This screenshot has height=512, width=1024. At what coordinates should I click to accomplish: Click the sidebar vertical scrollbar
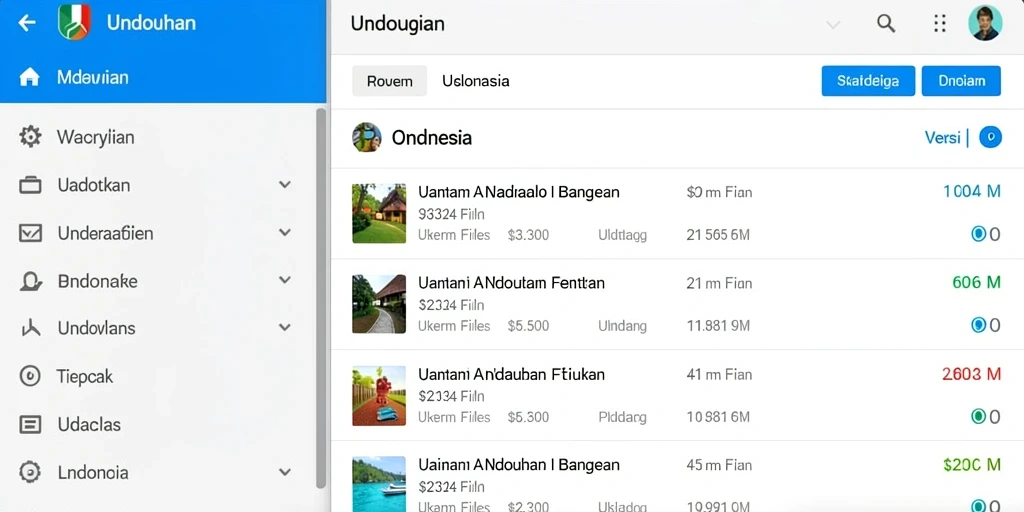click(x=321, y=298)
